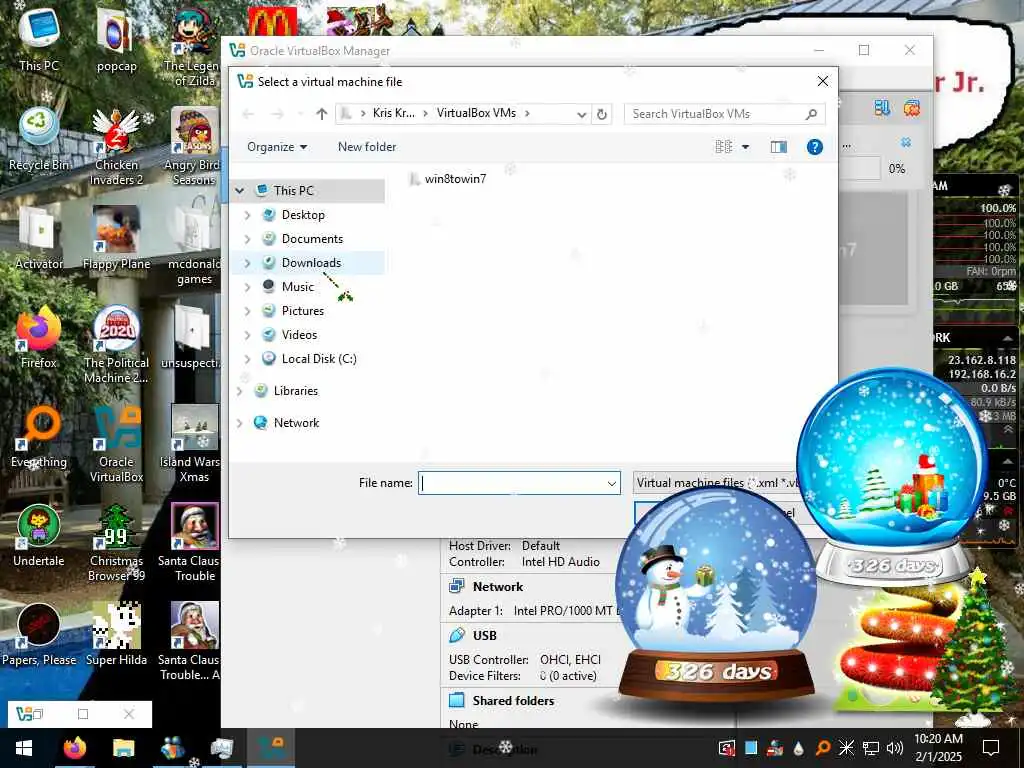Screen dimensions: 1024x768
Task: Open Oracle VirtualBox desktop shortcut
Action: (116, 444)
